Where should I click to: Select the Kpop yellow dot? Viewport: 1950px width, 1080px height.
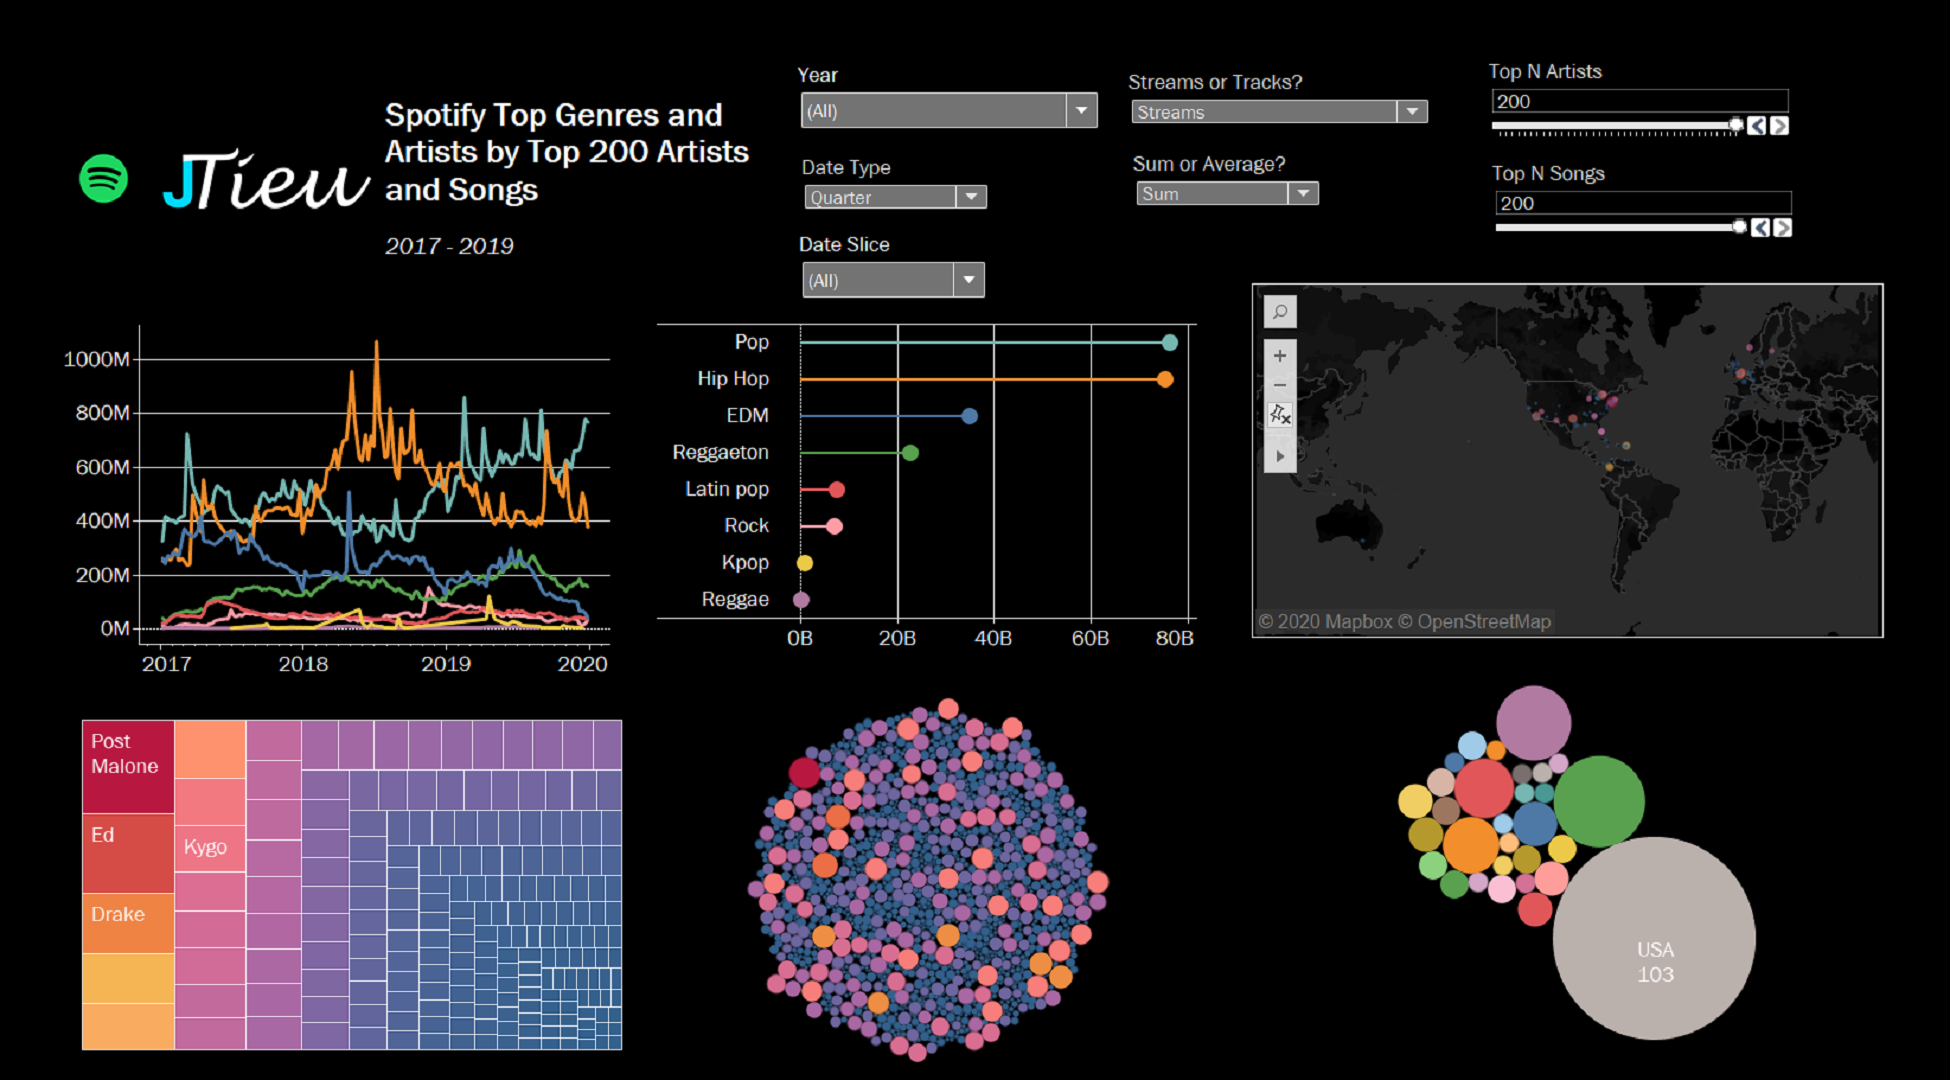(805, 563)
